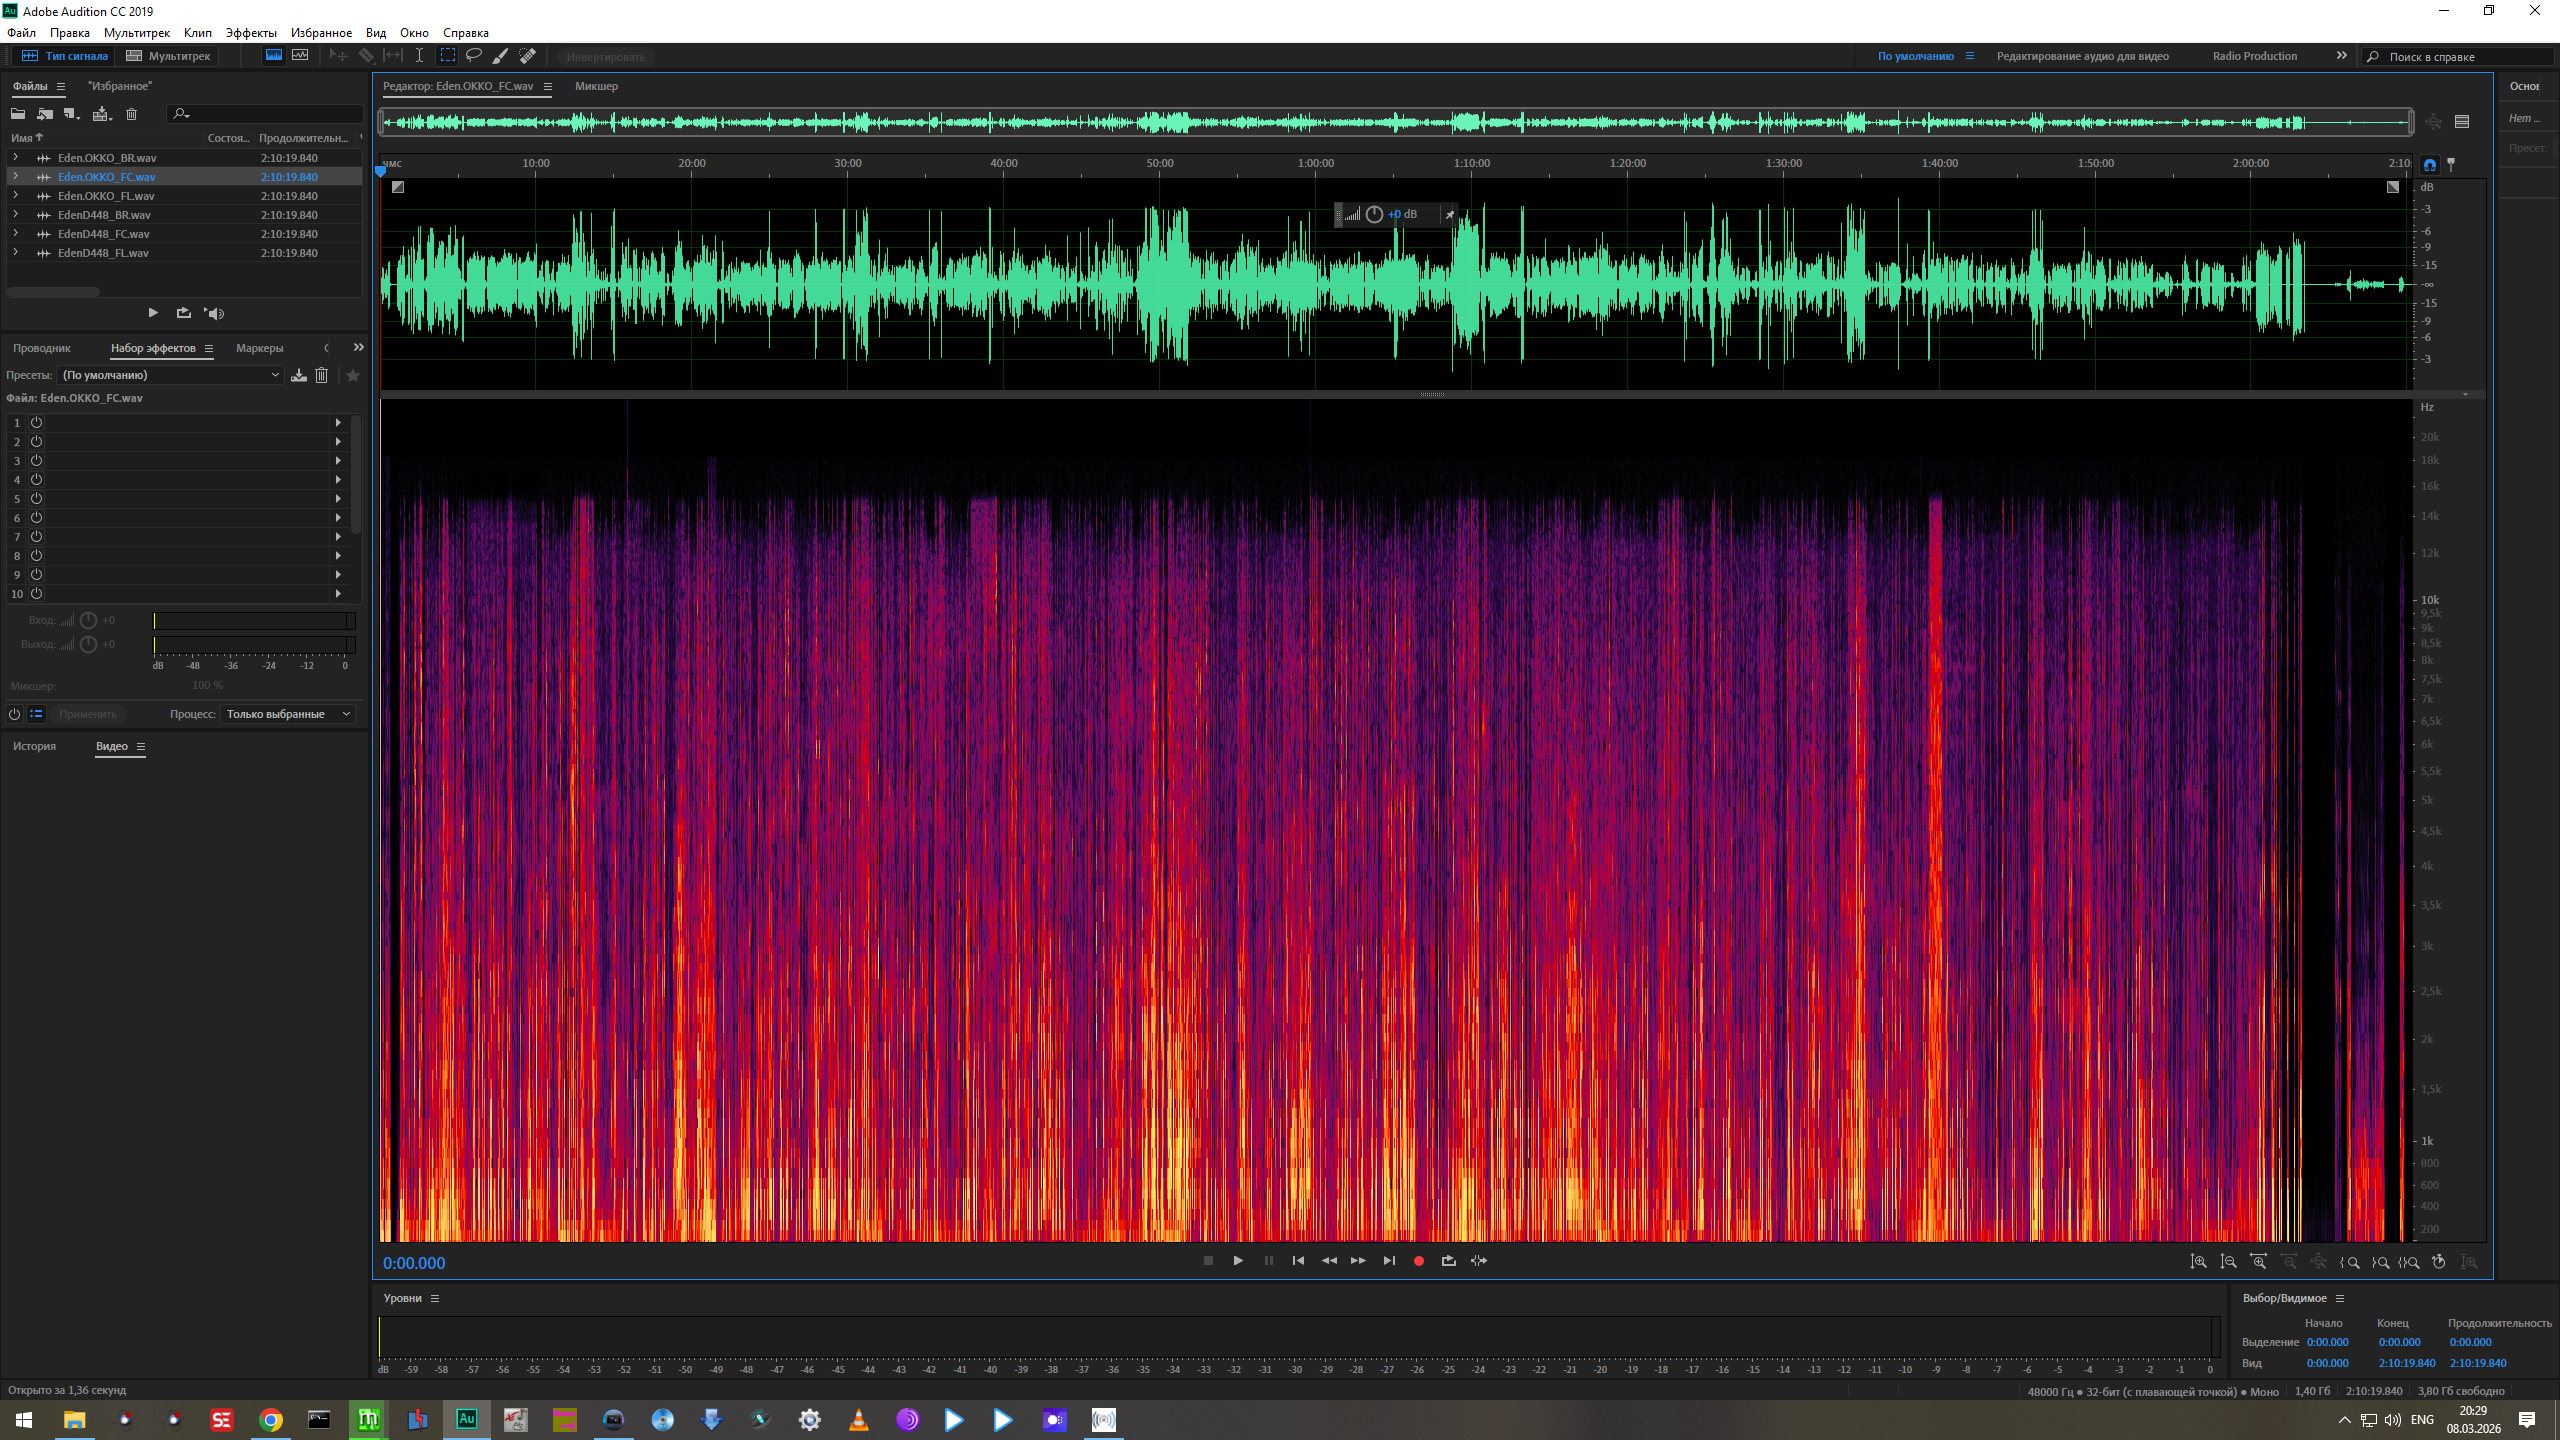The width and height of the screenshot is (2560, 1440).
Task: Open the Эффекты menu
Action: coord(250,33)
